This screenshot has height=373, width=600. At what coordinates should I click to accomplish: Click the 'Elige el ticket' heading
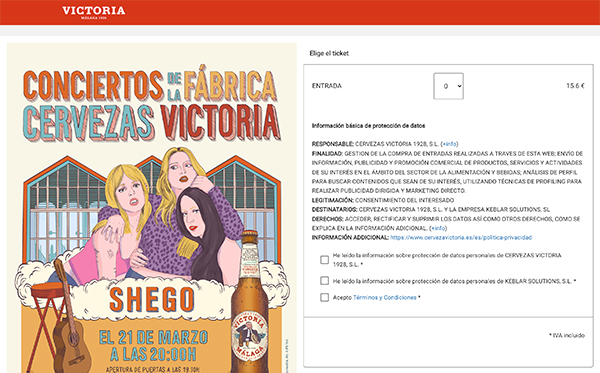[329, 53]
